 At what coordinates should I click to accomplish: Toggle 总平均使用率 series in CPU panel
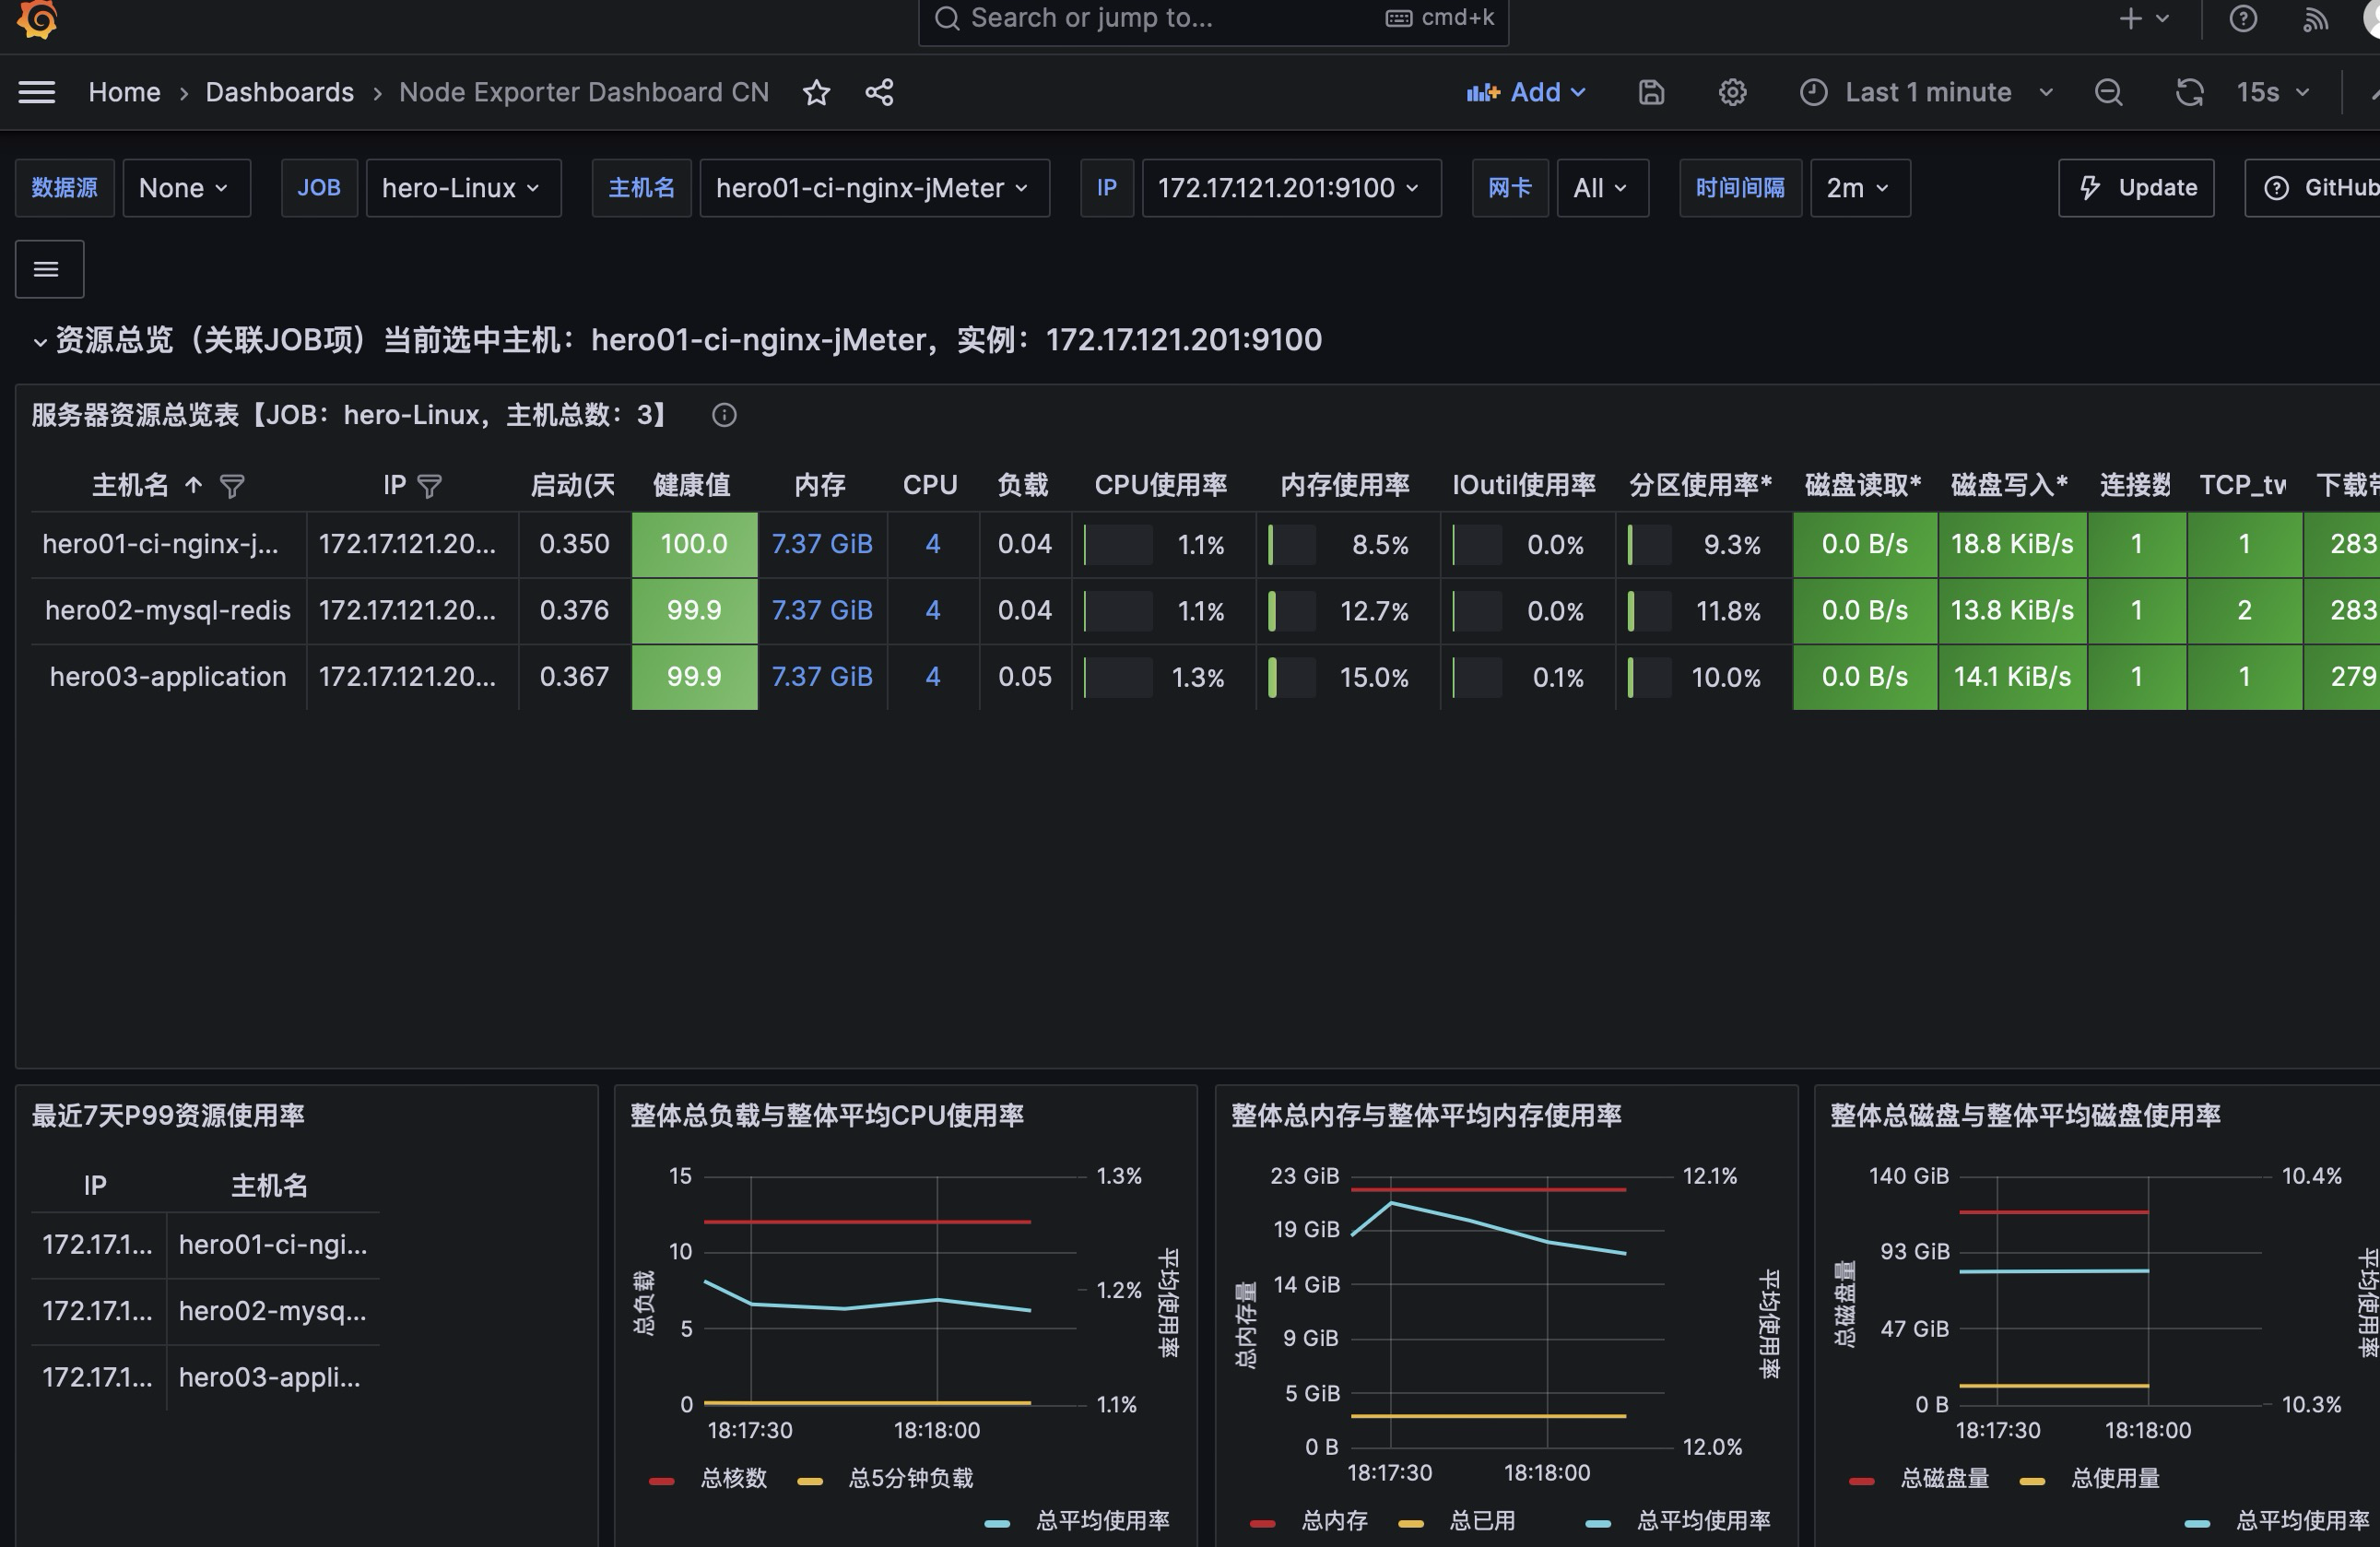[x=1102, y=1520]
